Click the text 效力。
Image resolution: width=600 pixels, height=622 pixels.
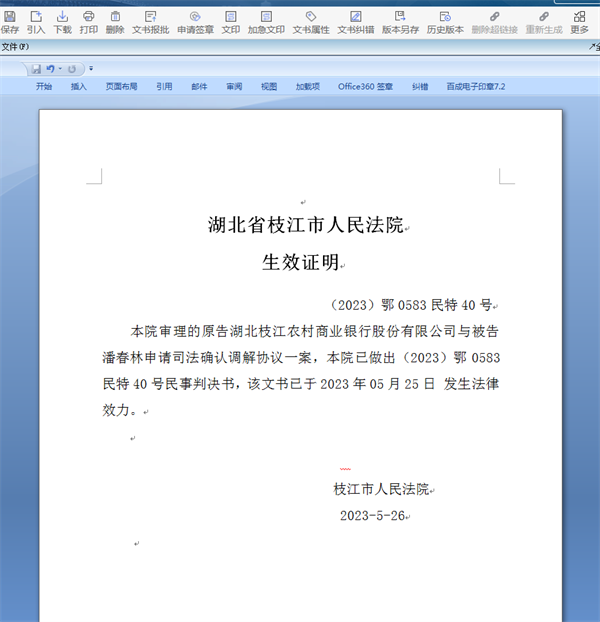[x=120, y=410]
